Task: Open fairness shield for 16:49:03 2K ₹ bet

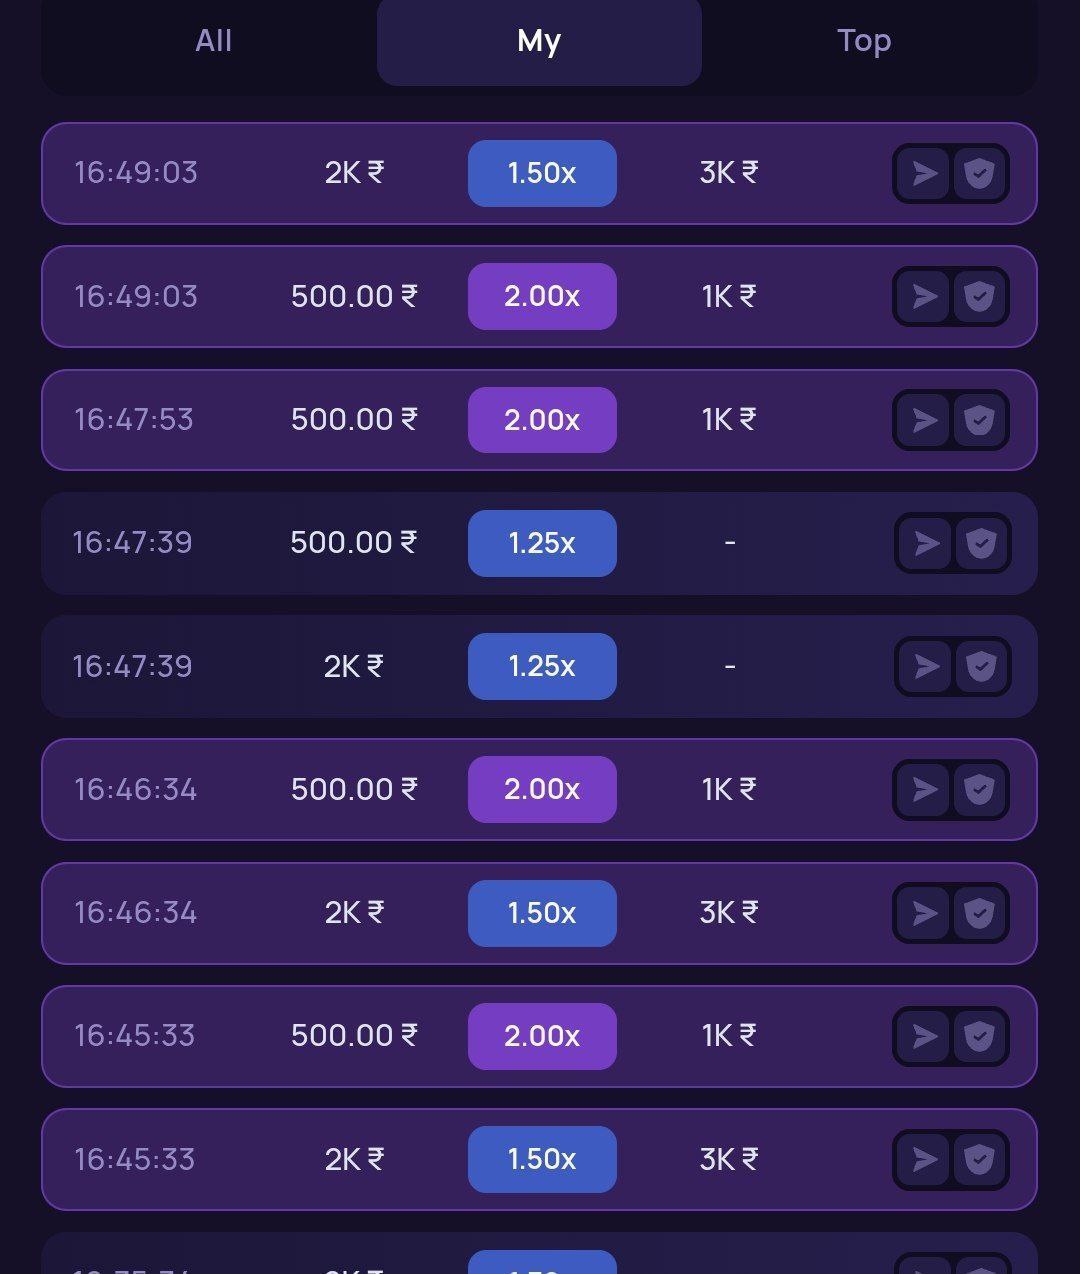Action: [x=979, y=173]
